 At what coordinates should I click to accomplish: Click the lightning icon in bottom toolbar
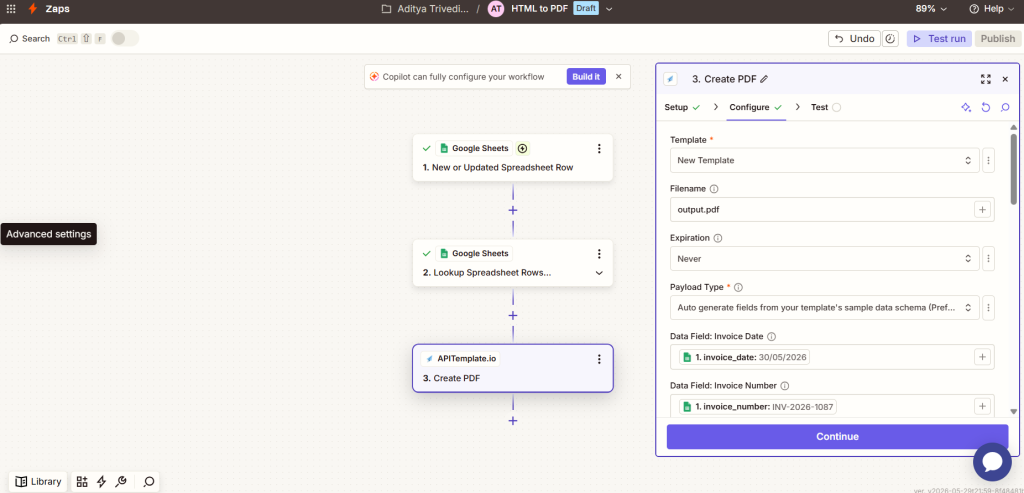101,482
